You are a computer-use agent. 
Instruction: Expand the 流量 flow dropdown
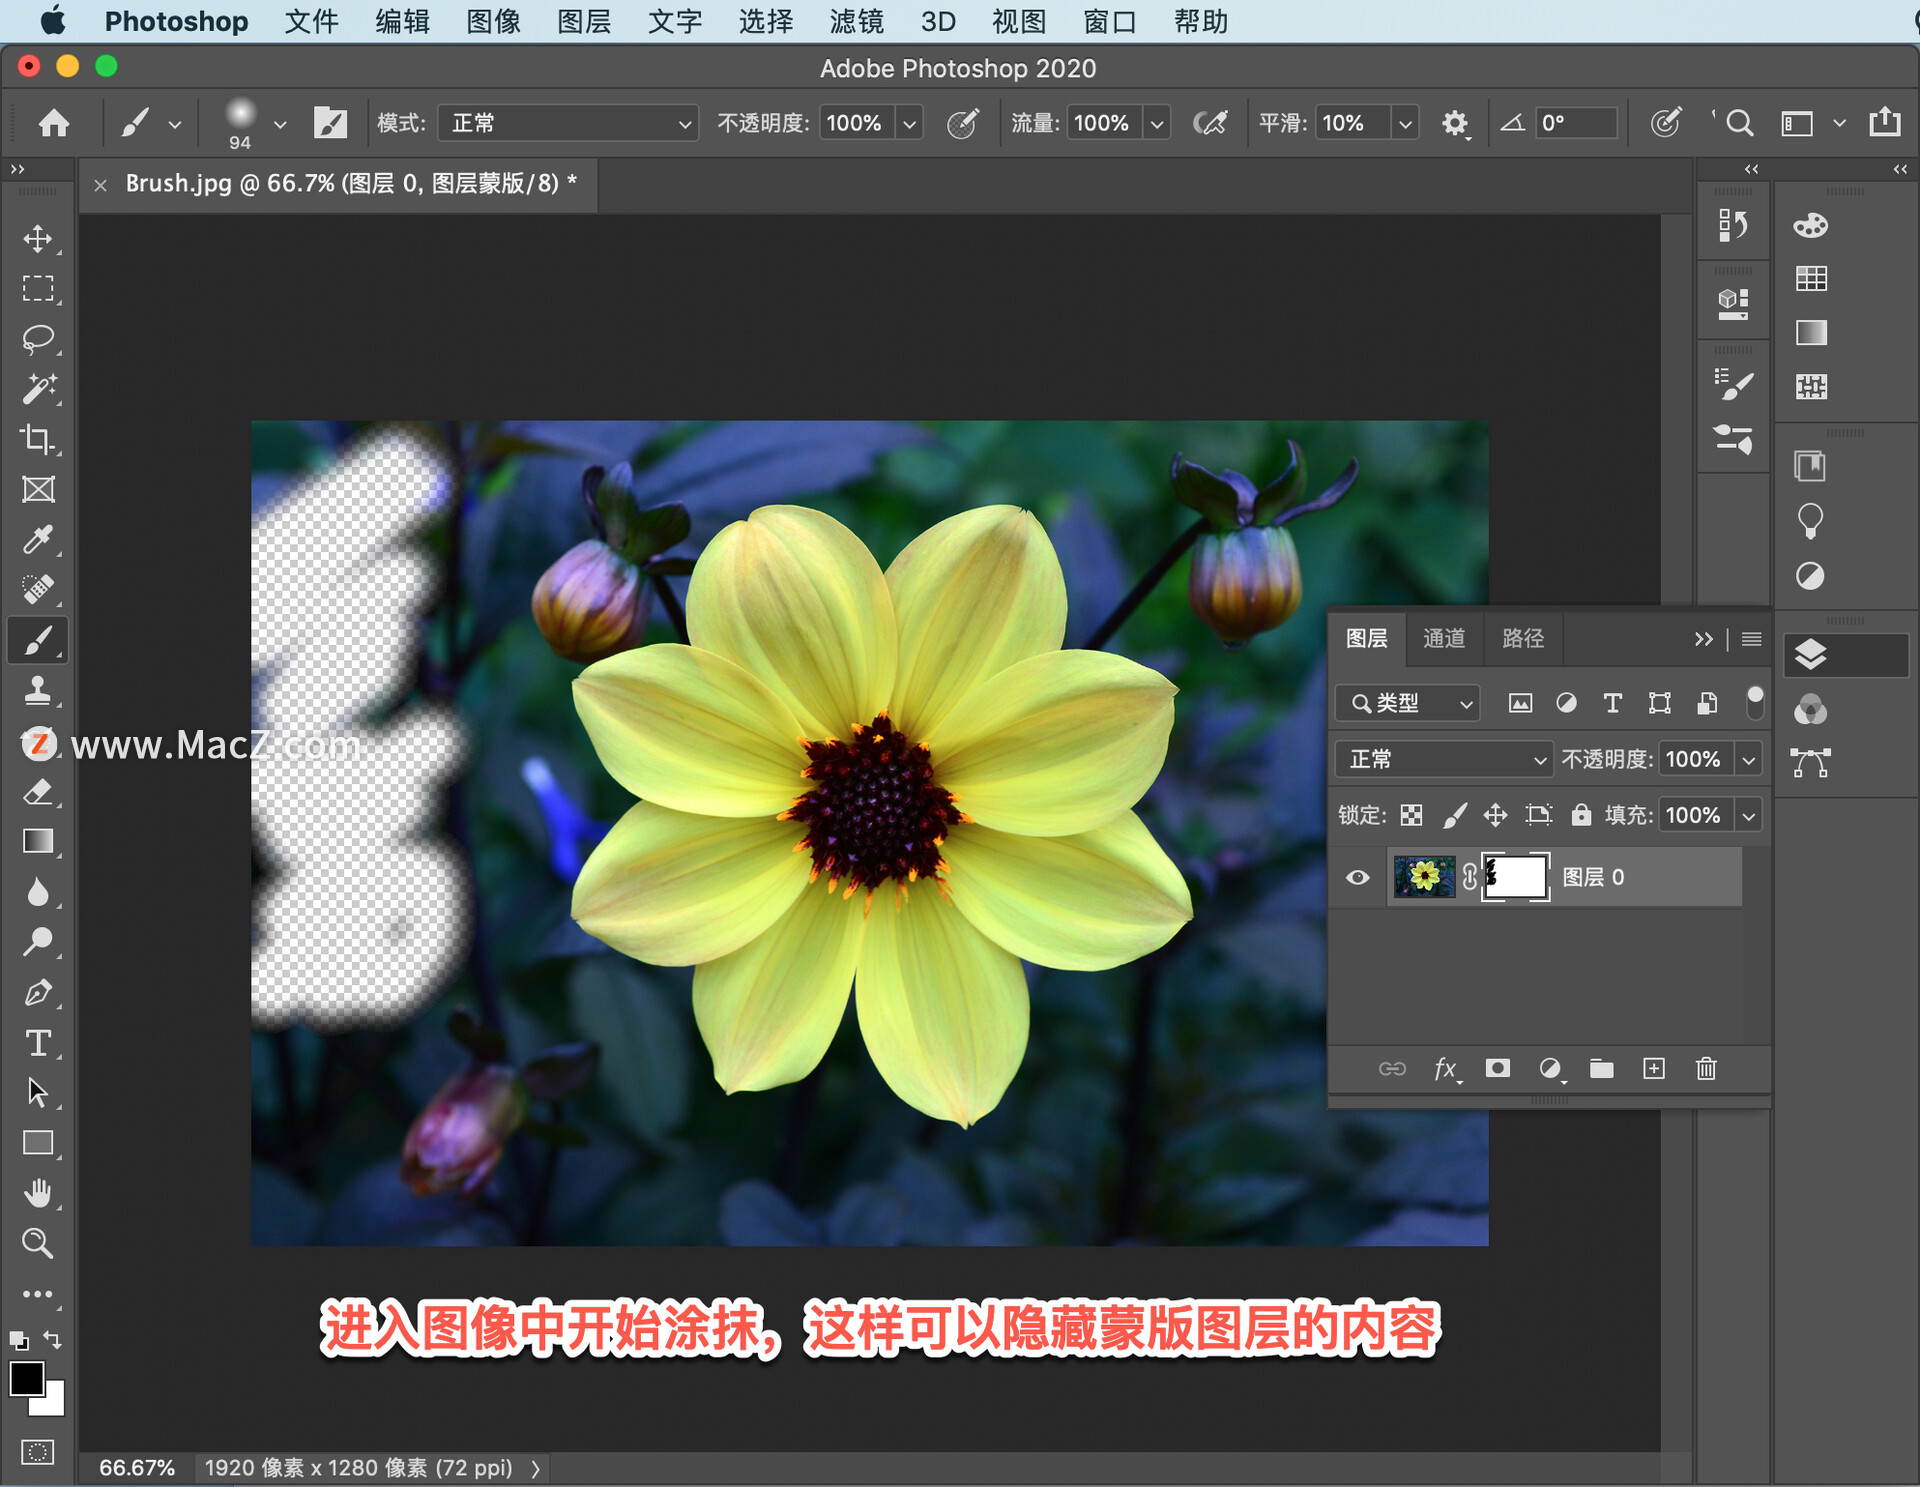pyautogui.click(x=1157, y=123)
